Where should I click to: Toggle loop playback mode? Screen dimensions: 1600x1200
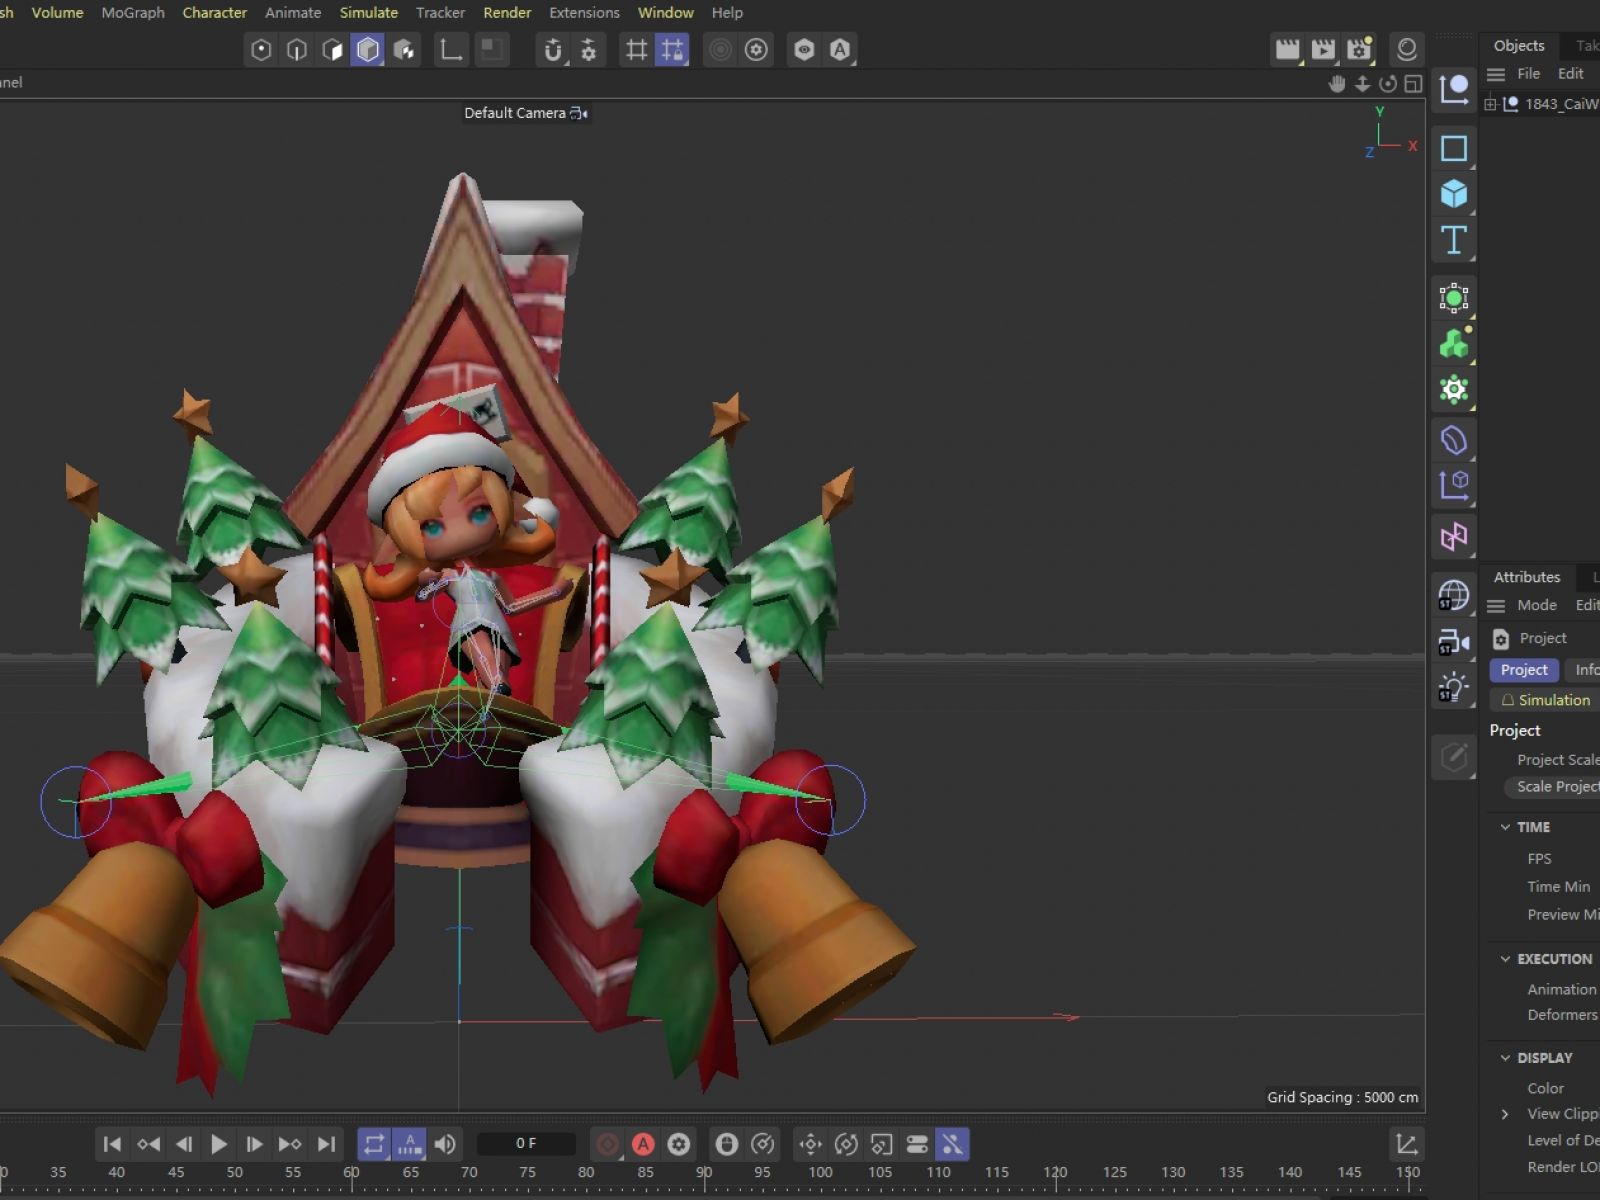coord(374,1144)
